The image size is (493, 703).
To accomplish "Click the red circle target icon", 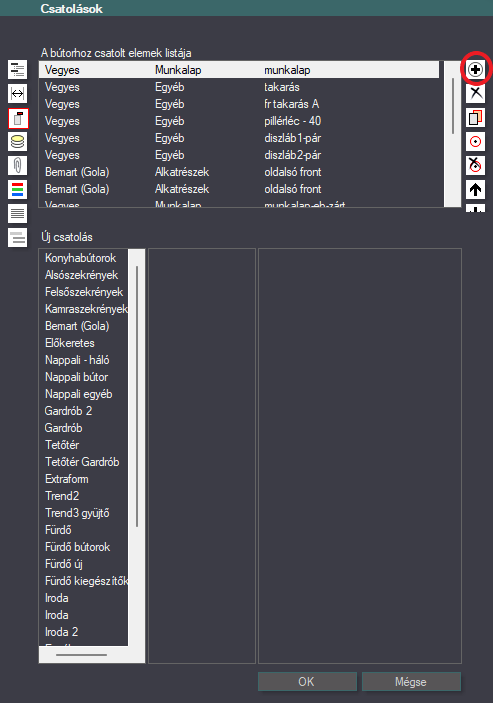I will (x=475, y=142).
